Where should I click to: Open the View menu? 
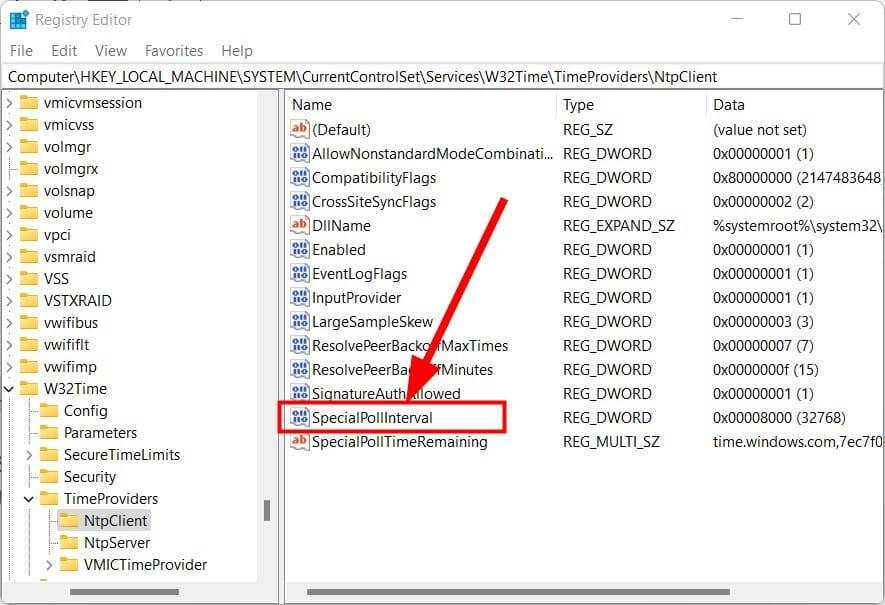(111, 50)
